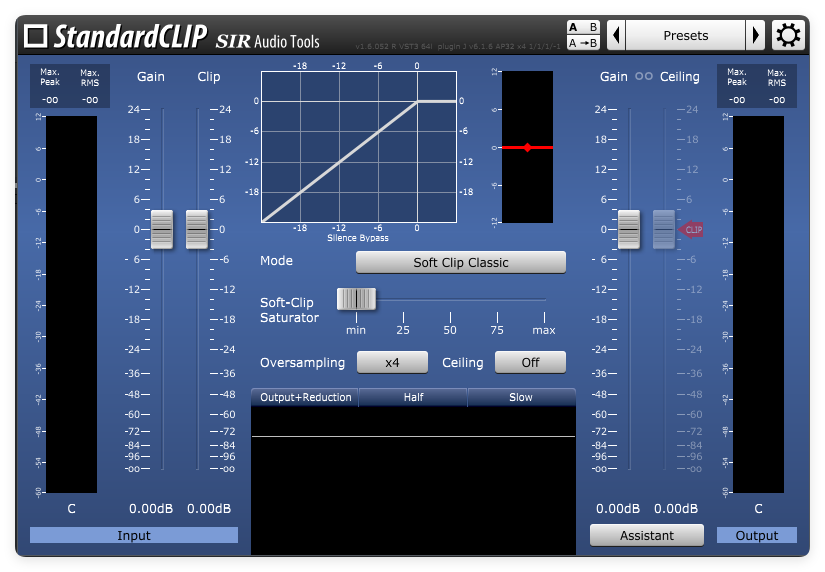This screenshot has width=825, height=572.
Task: Go to next preset with right arrow
Action: (x=756, y=35)
